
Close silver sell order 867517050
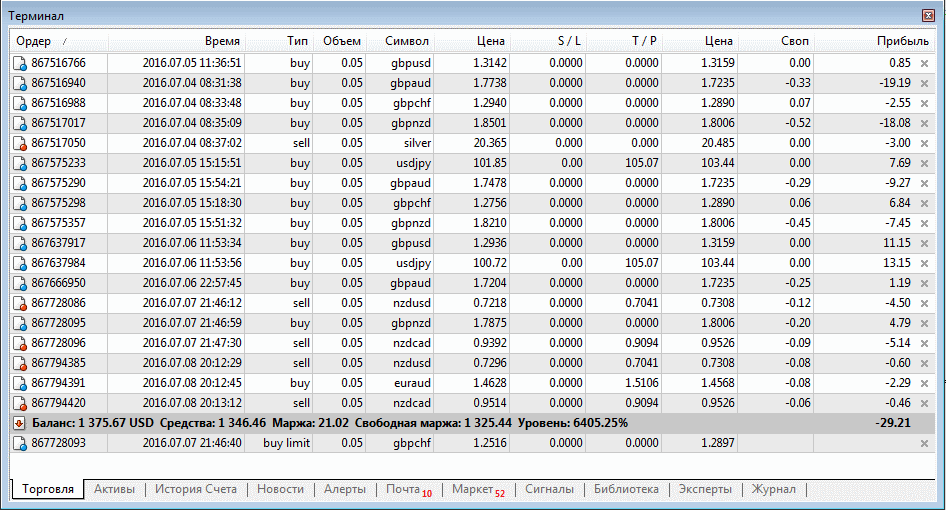(924, 144)
